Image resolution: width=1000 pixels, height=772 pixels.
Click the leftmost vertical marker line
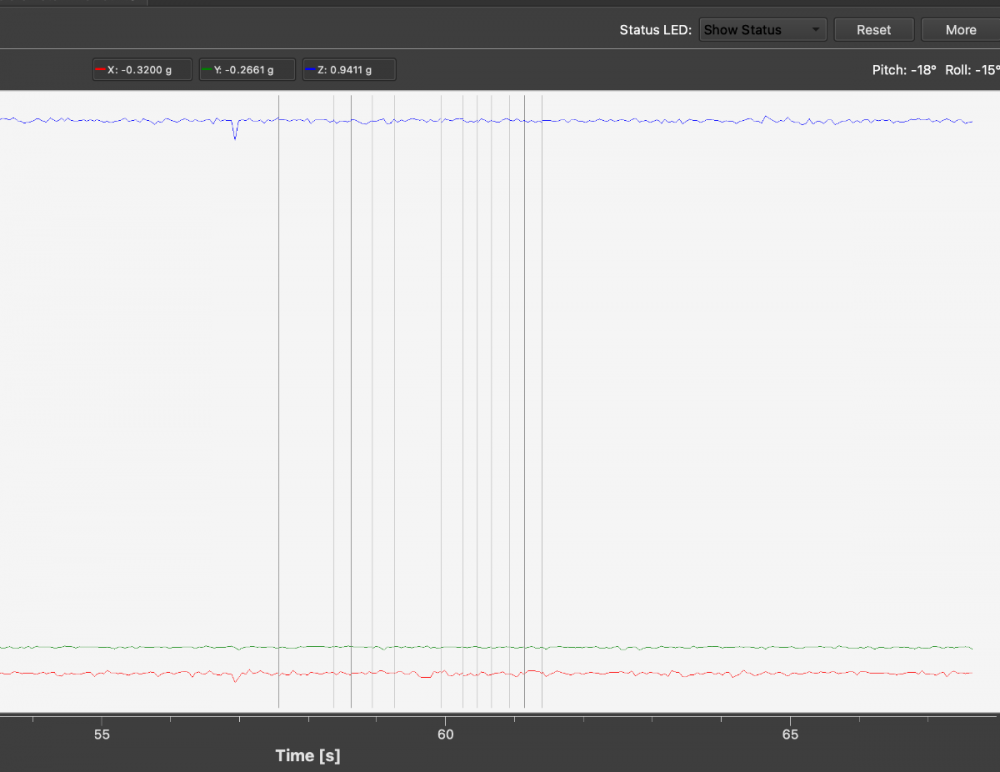279,400
